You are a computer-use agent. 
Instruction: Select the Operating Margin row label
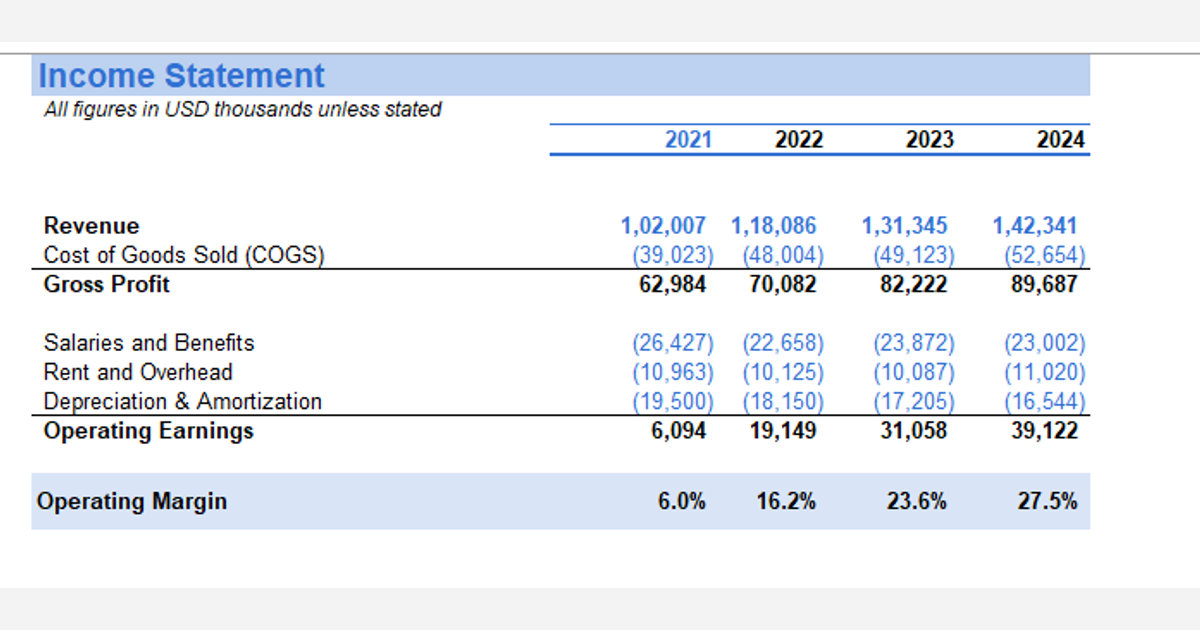[x=132, y=501]
